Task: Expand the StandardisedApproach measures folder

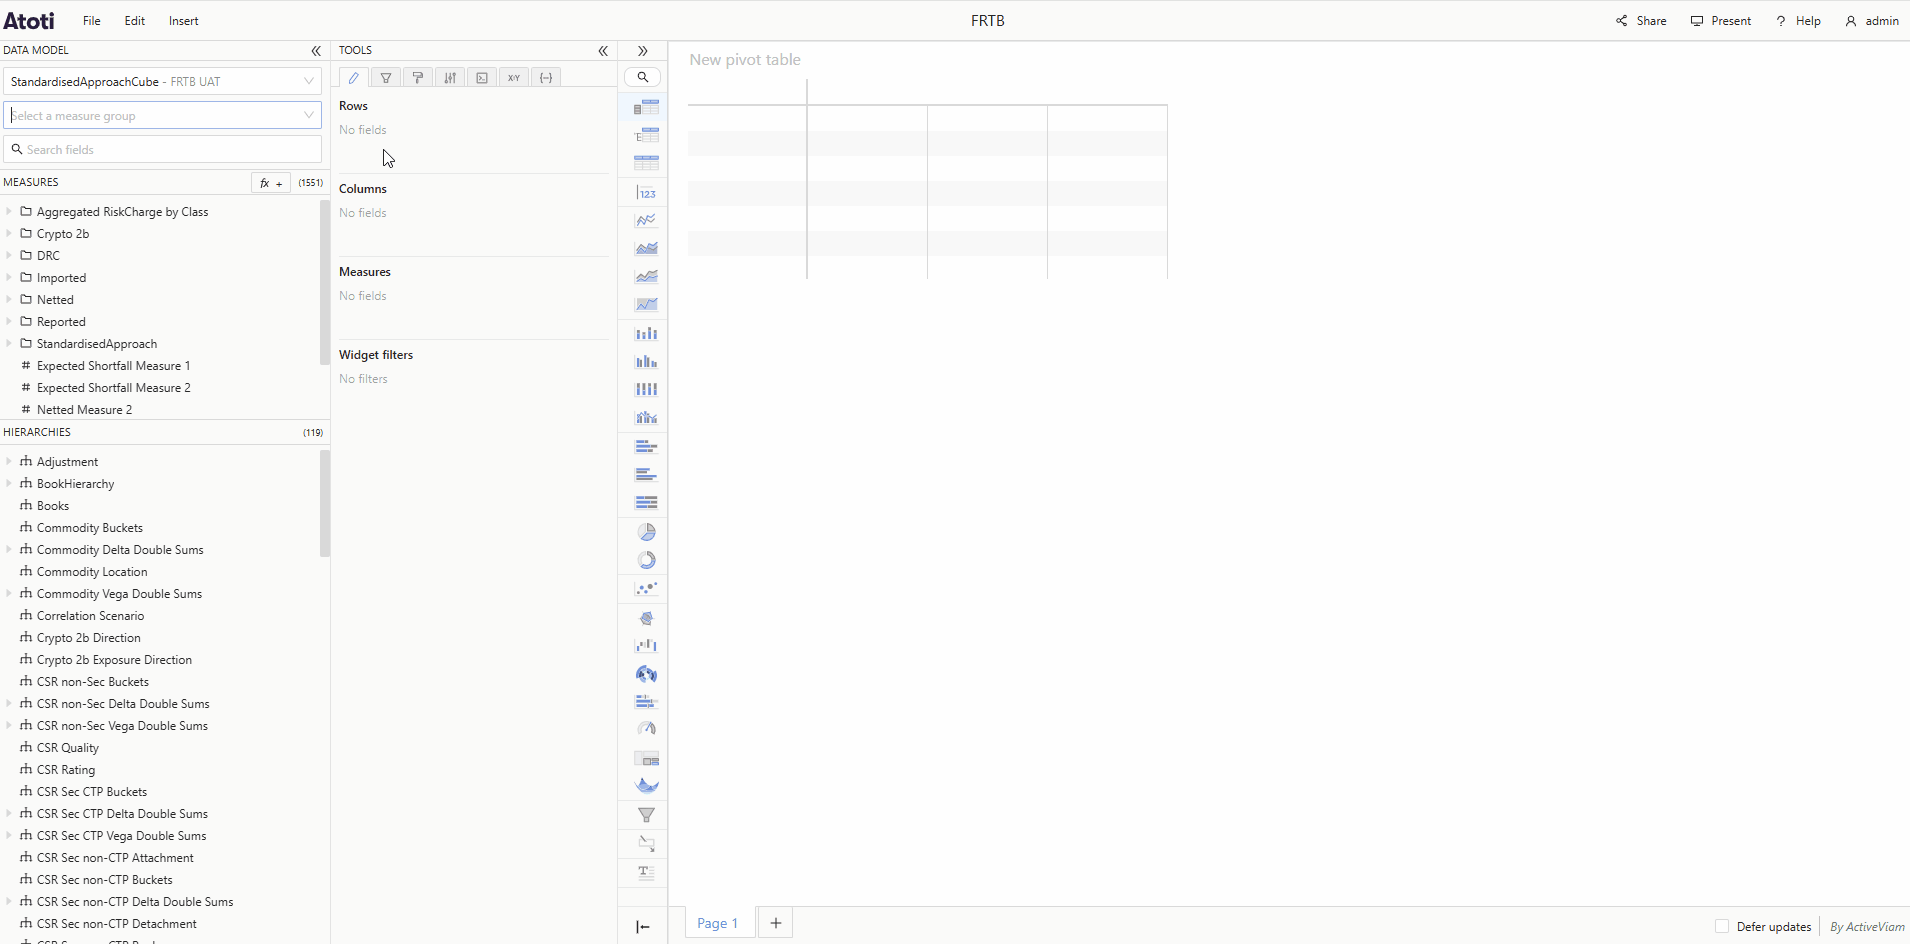Action: (9, 344)
